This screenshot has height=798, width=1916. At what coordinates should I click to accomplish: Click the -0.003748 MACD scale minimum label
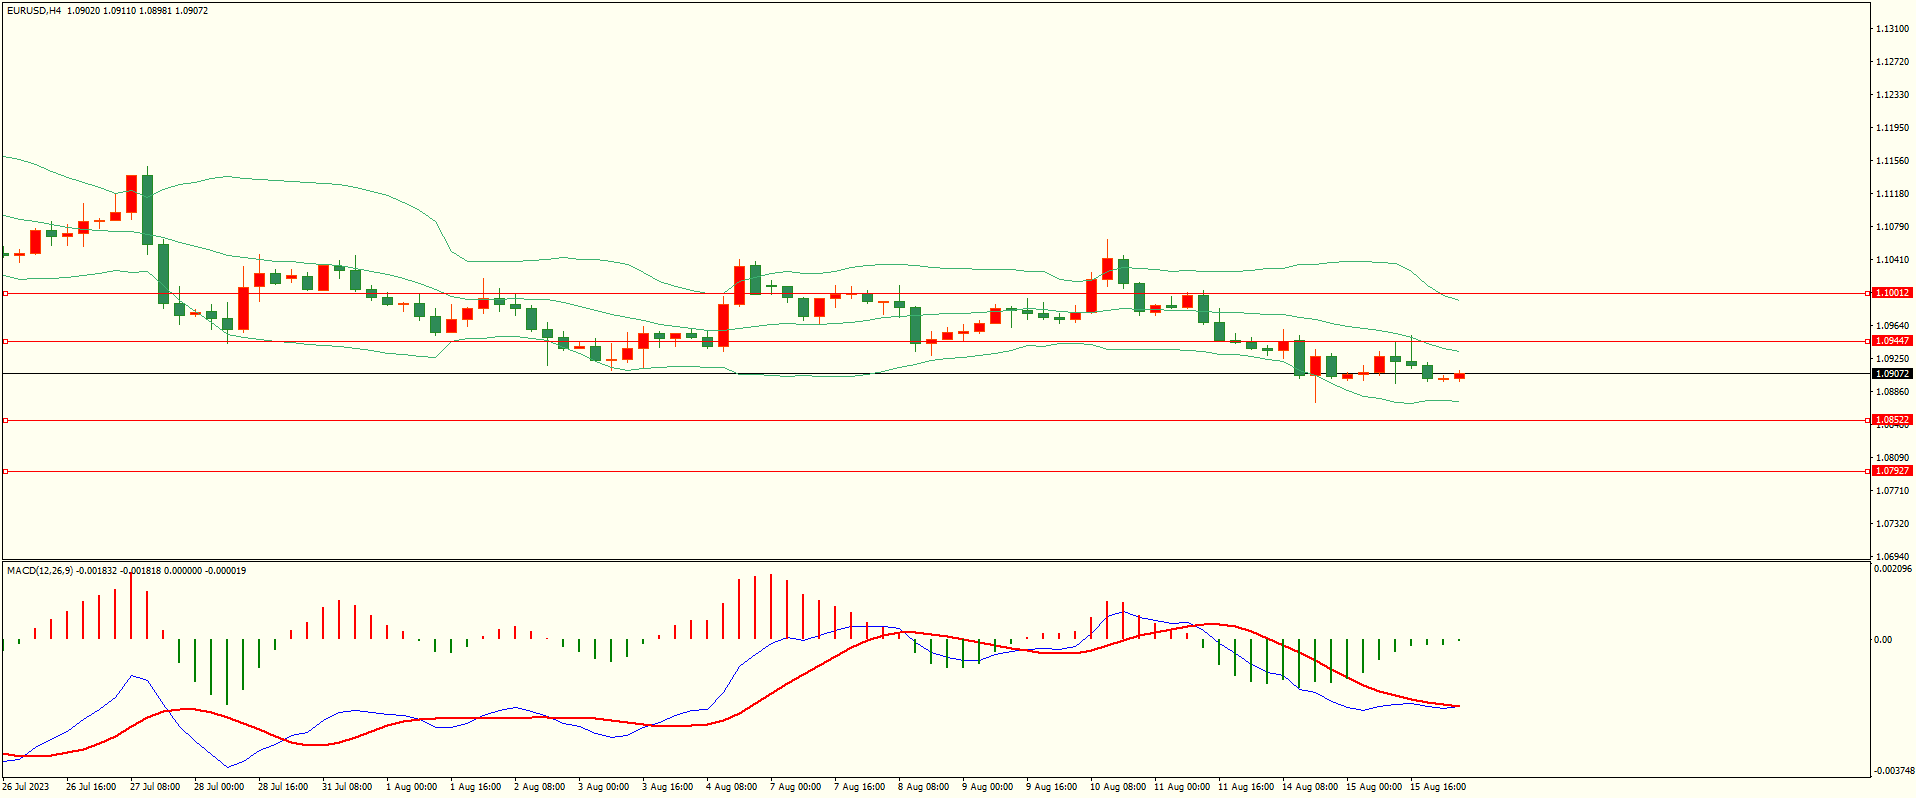tap(1893, 771)
